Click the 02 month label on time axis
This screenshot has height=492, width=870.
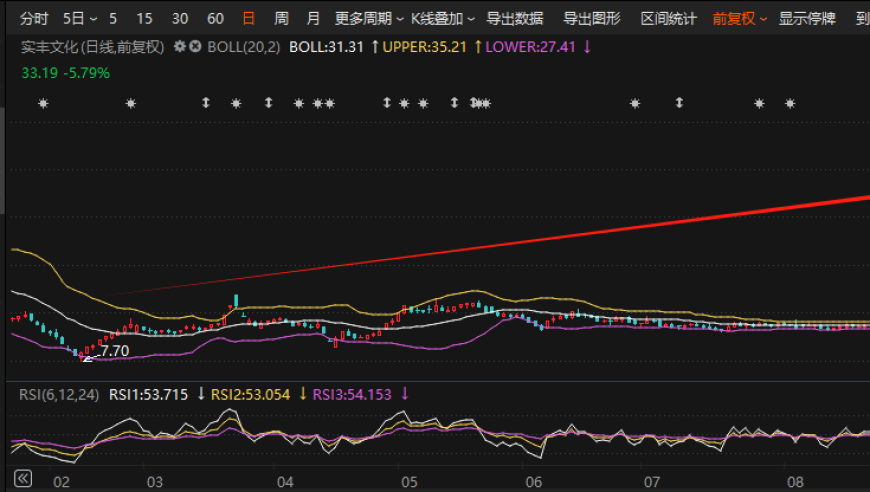coord(61,482)
